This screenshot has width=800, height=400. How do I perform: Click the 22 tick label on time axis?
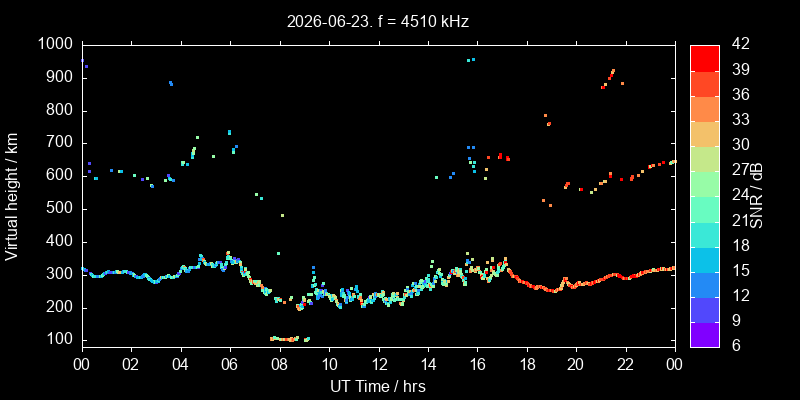[x=626, y=366]
